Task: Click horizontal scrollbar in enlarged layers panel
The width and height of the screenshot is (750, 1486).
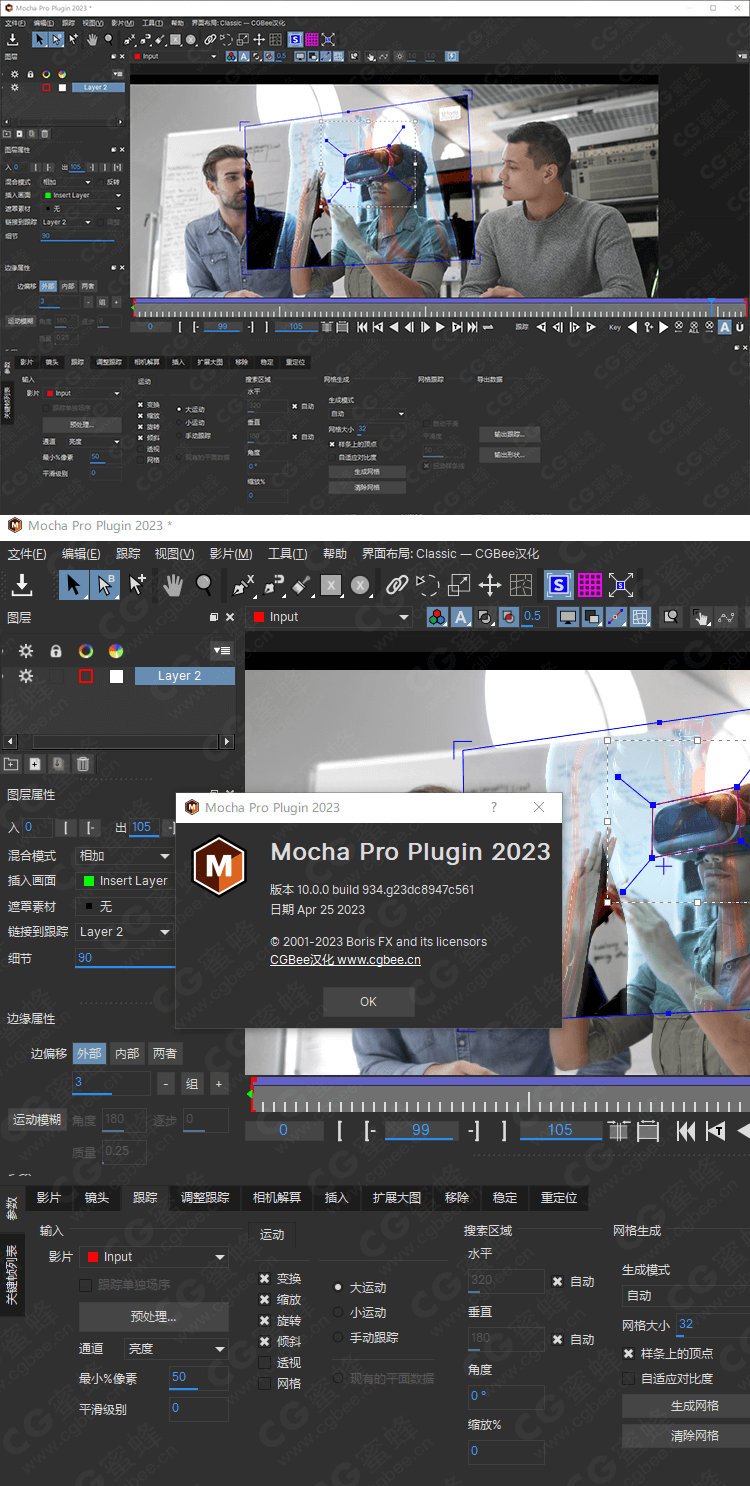Action: pyautogui.click(x=118, y=742)
